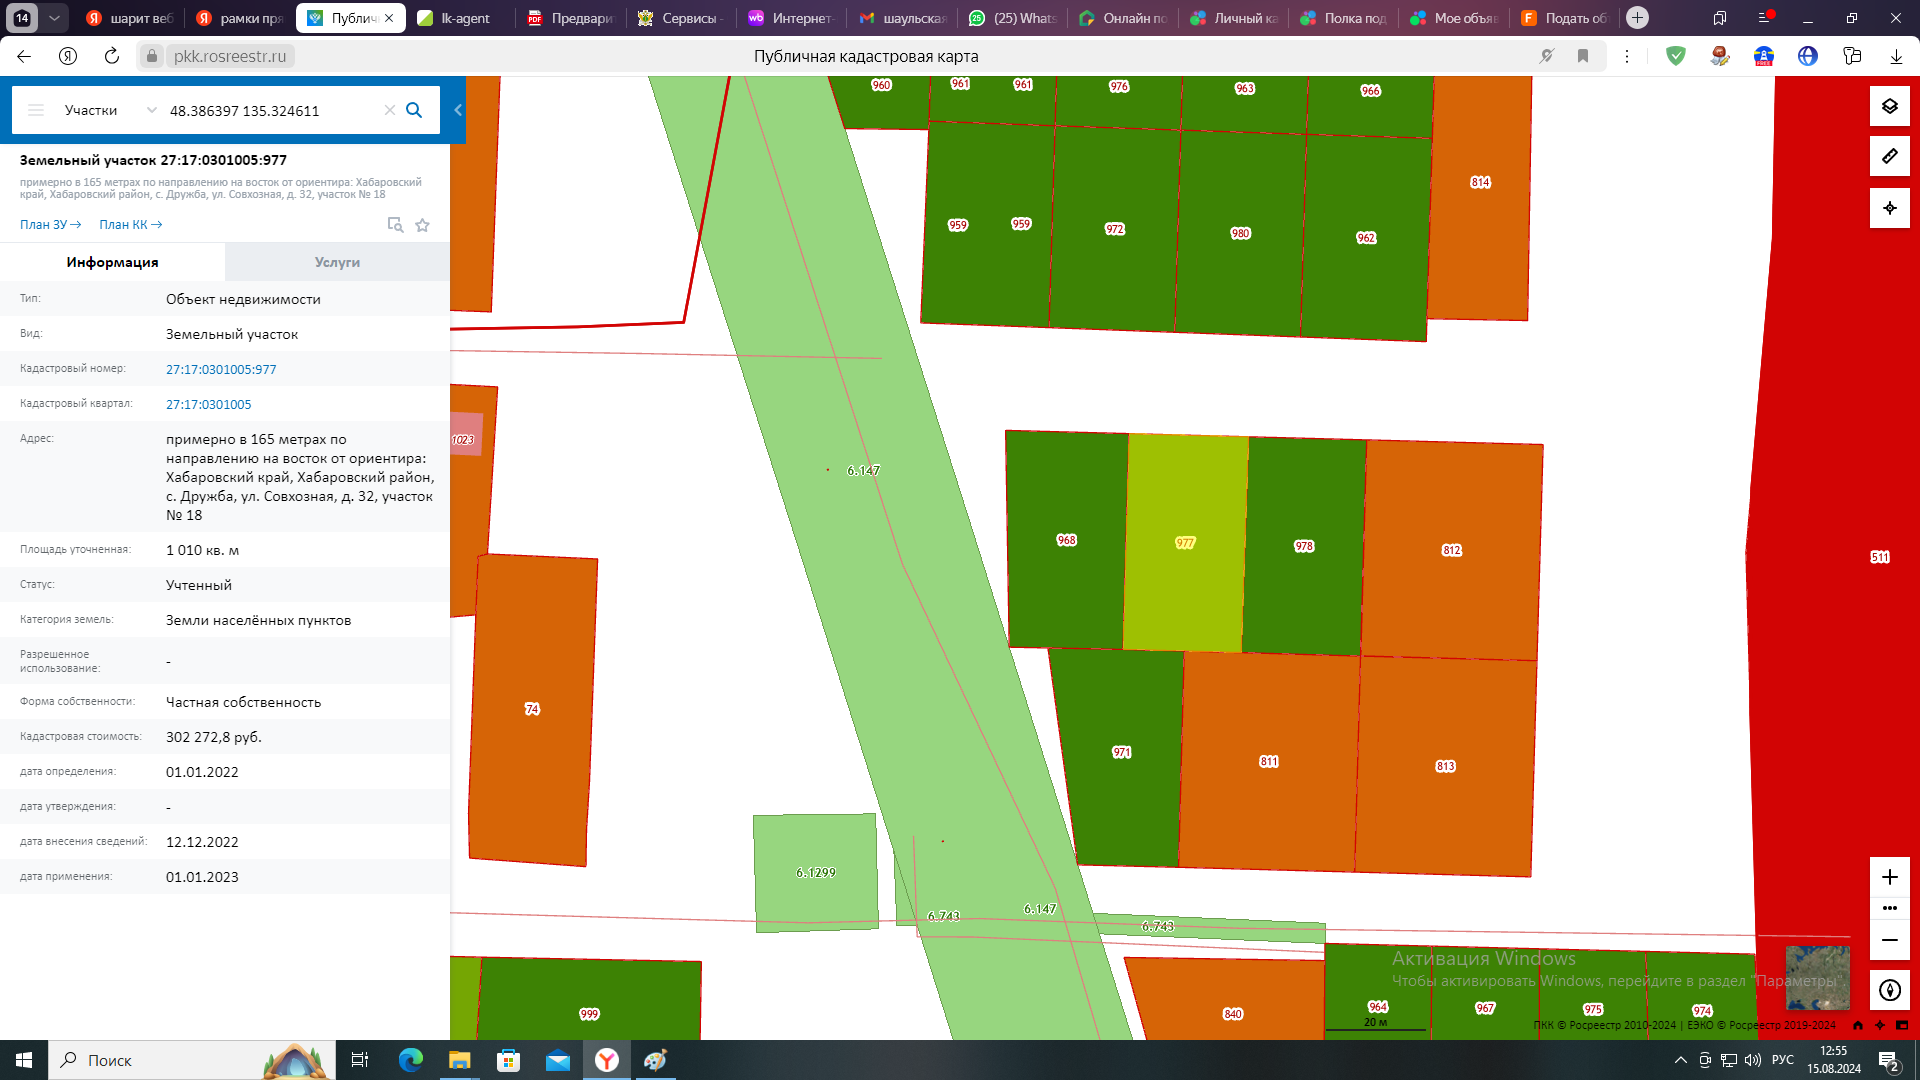This screenshot has height=1080, width=1920.
Task: Collapse the left info panel arrow
Action: [458, 110]
